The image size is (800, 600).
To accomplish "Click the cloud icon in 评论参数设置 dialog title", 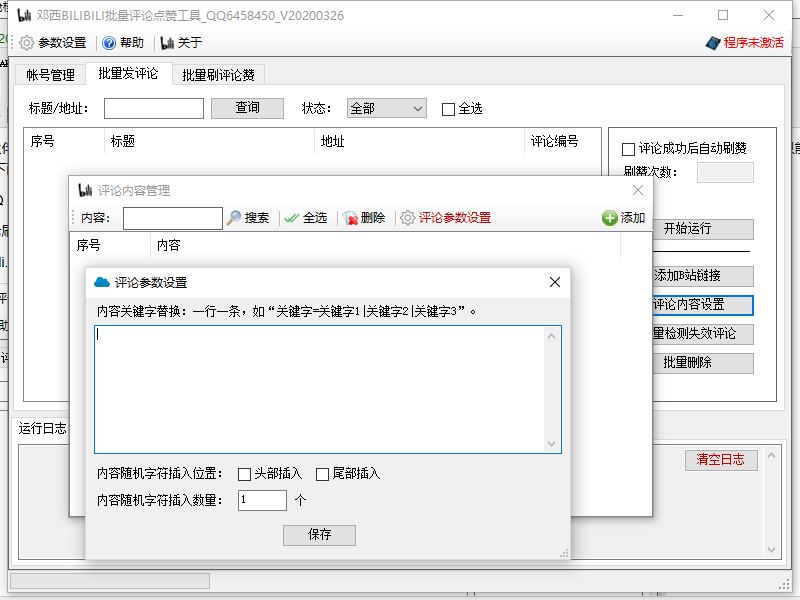I will [102, 282].
